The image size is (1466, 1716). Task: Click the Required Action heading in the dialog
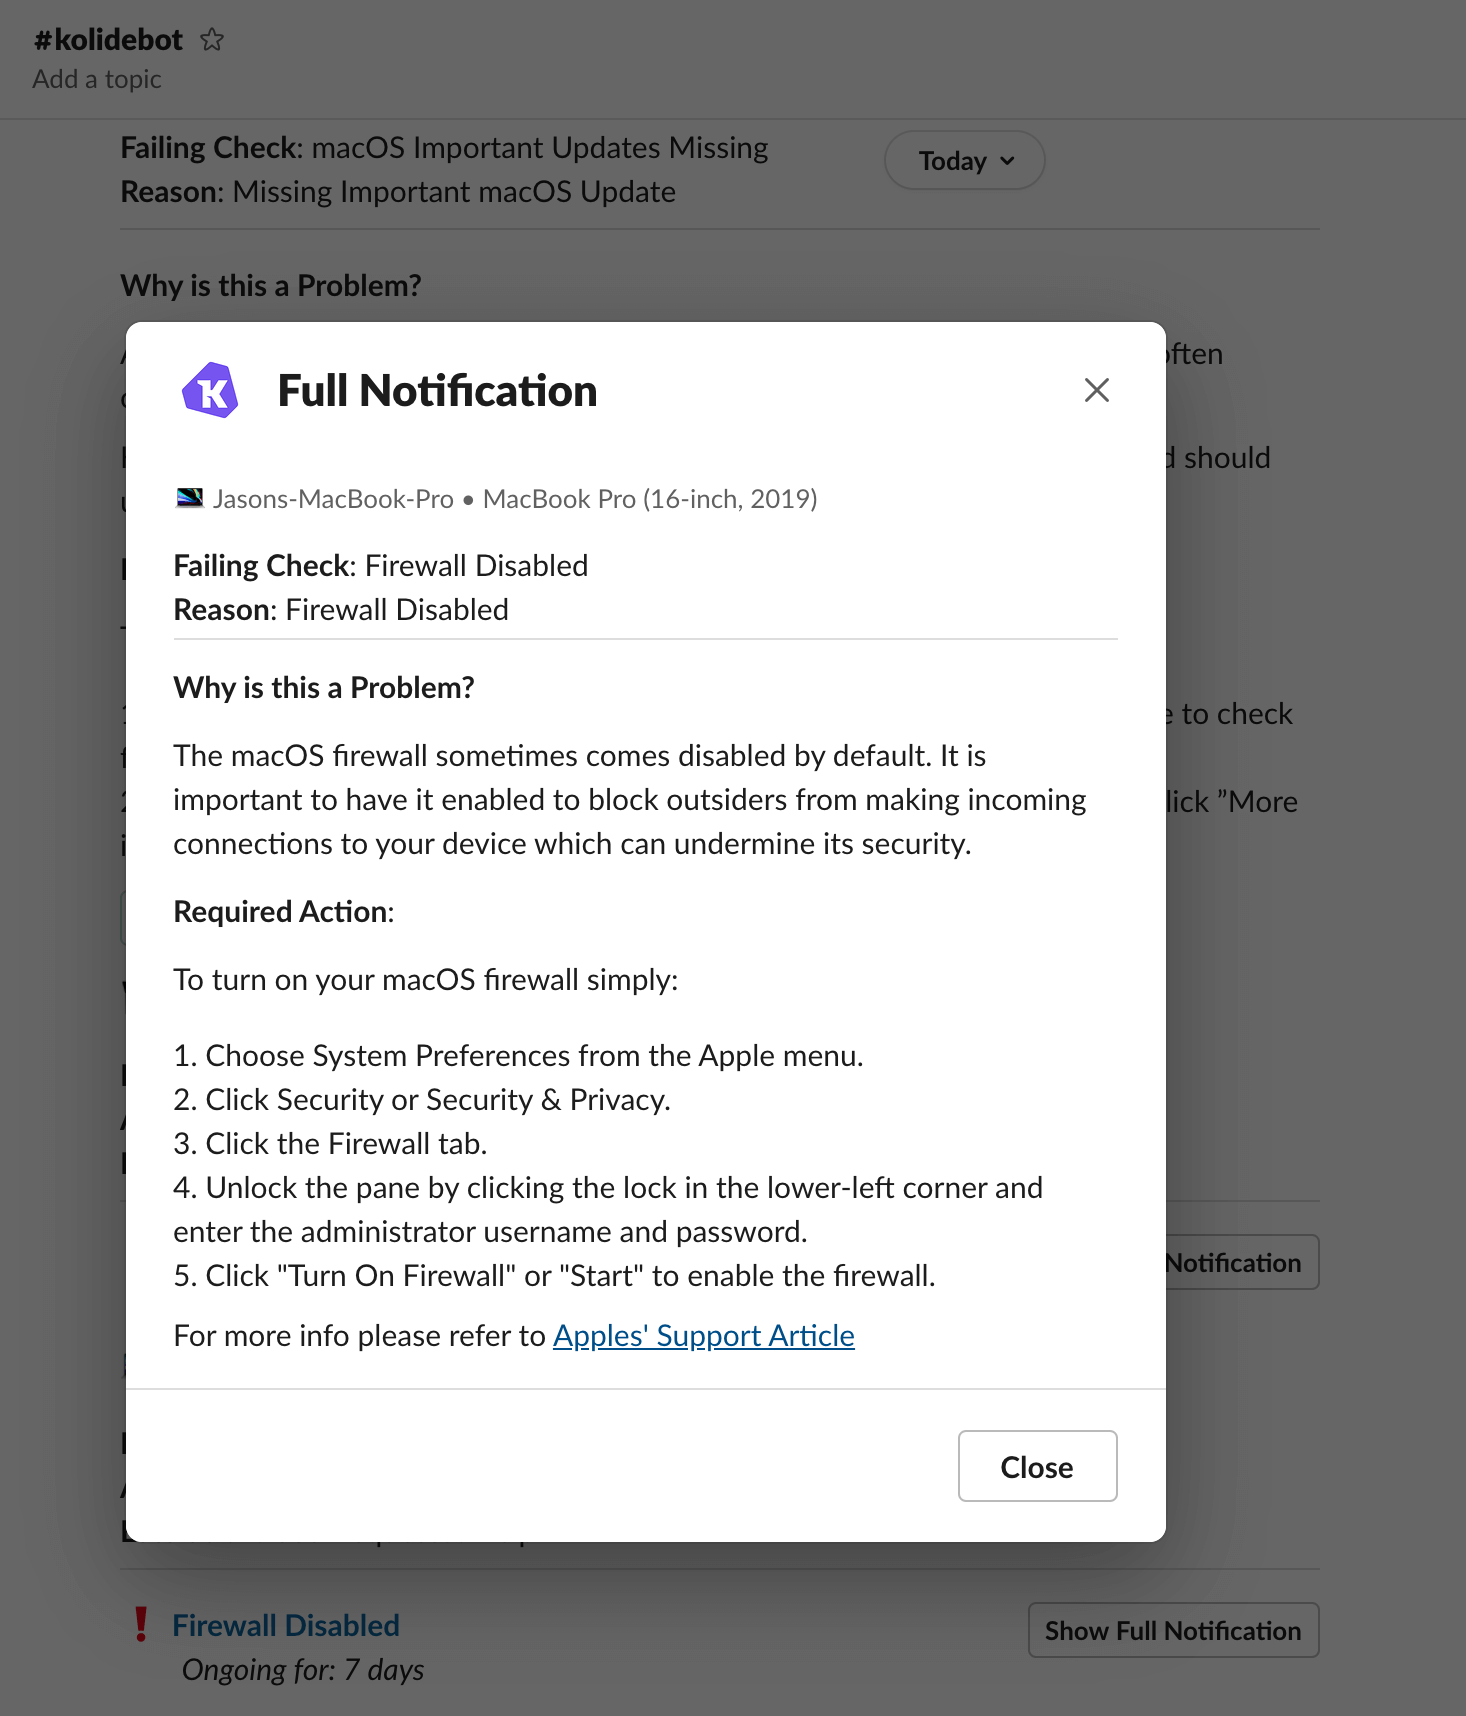284,912
